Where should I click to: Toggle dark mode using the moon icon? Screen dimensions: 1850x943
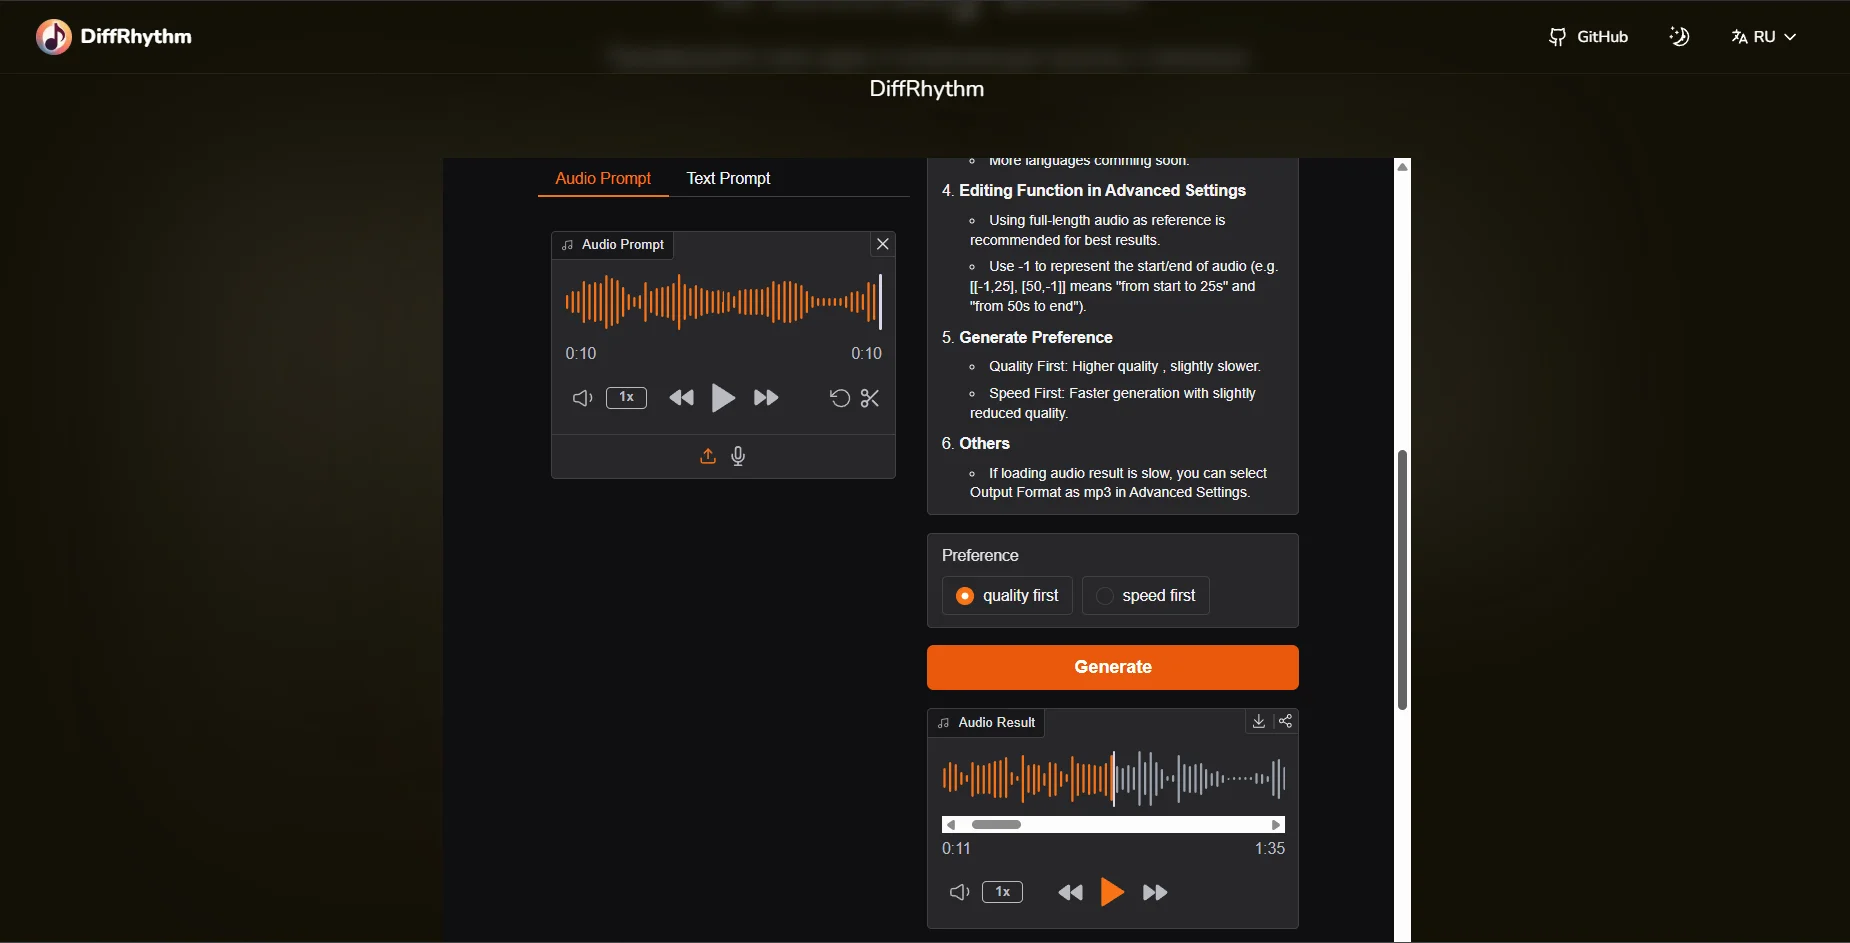tap(1679, 36)
